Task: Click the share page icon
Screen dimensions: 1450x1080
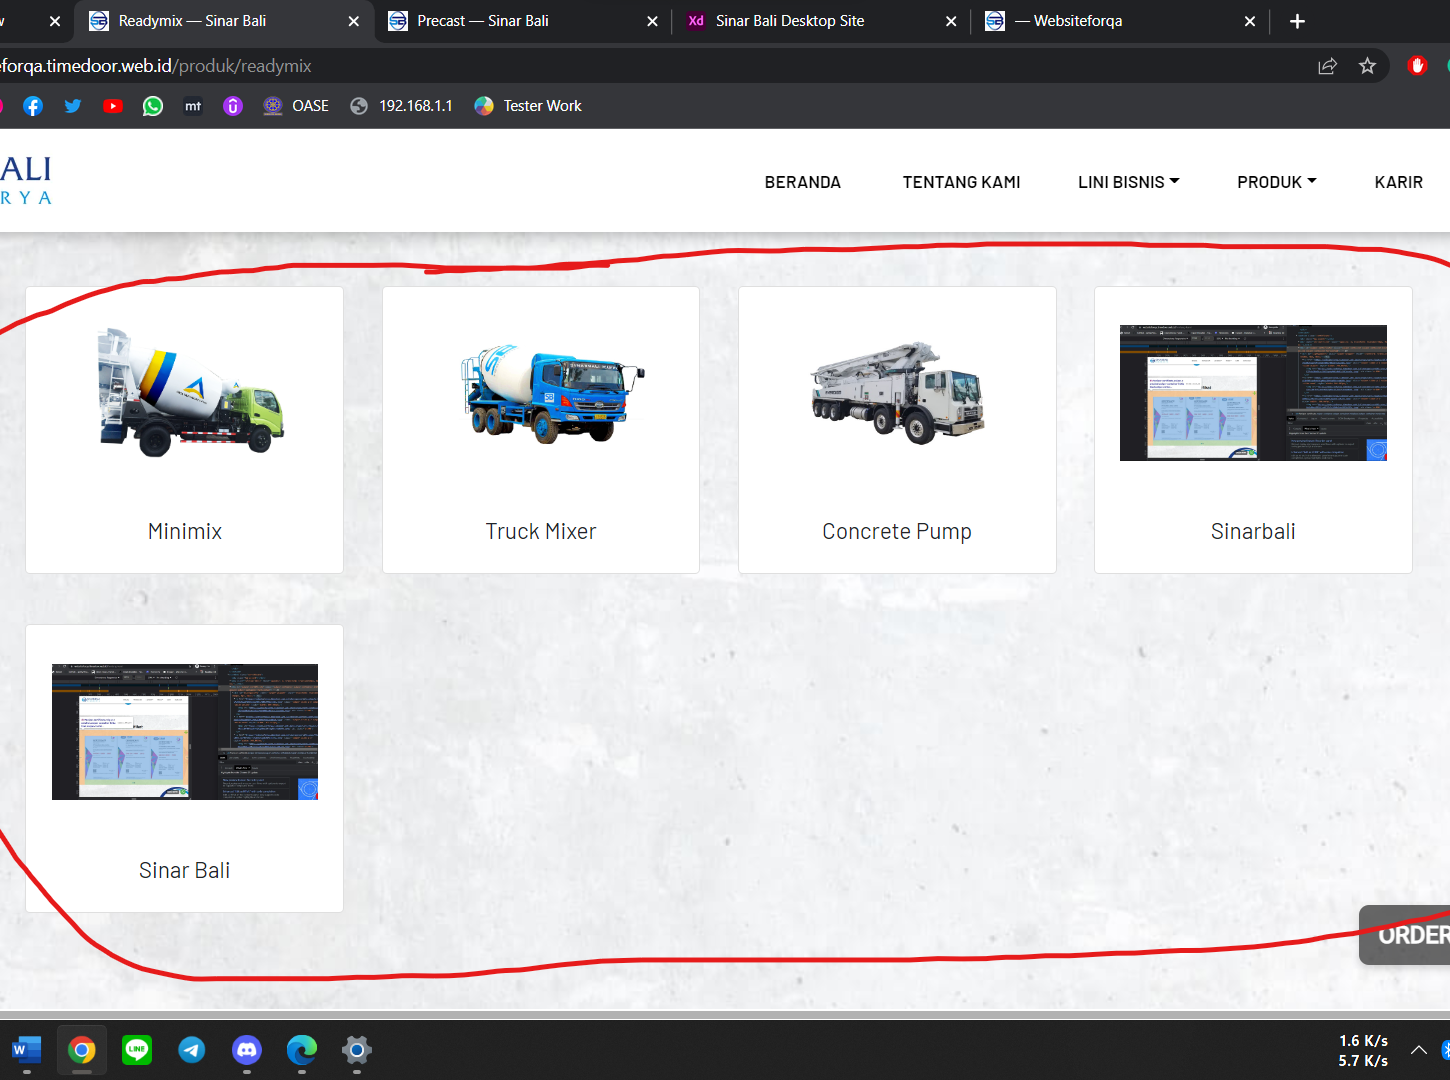Action: (1327, 66)
